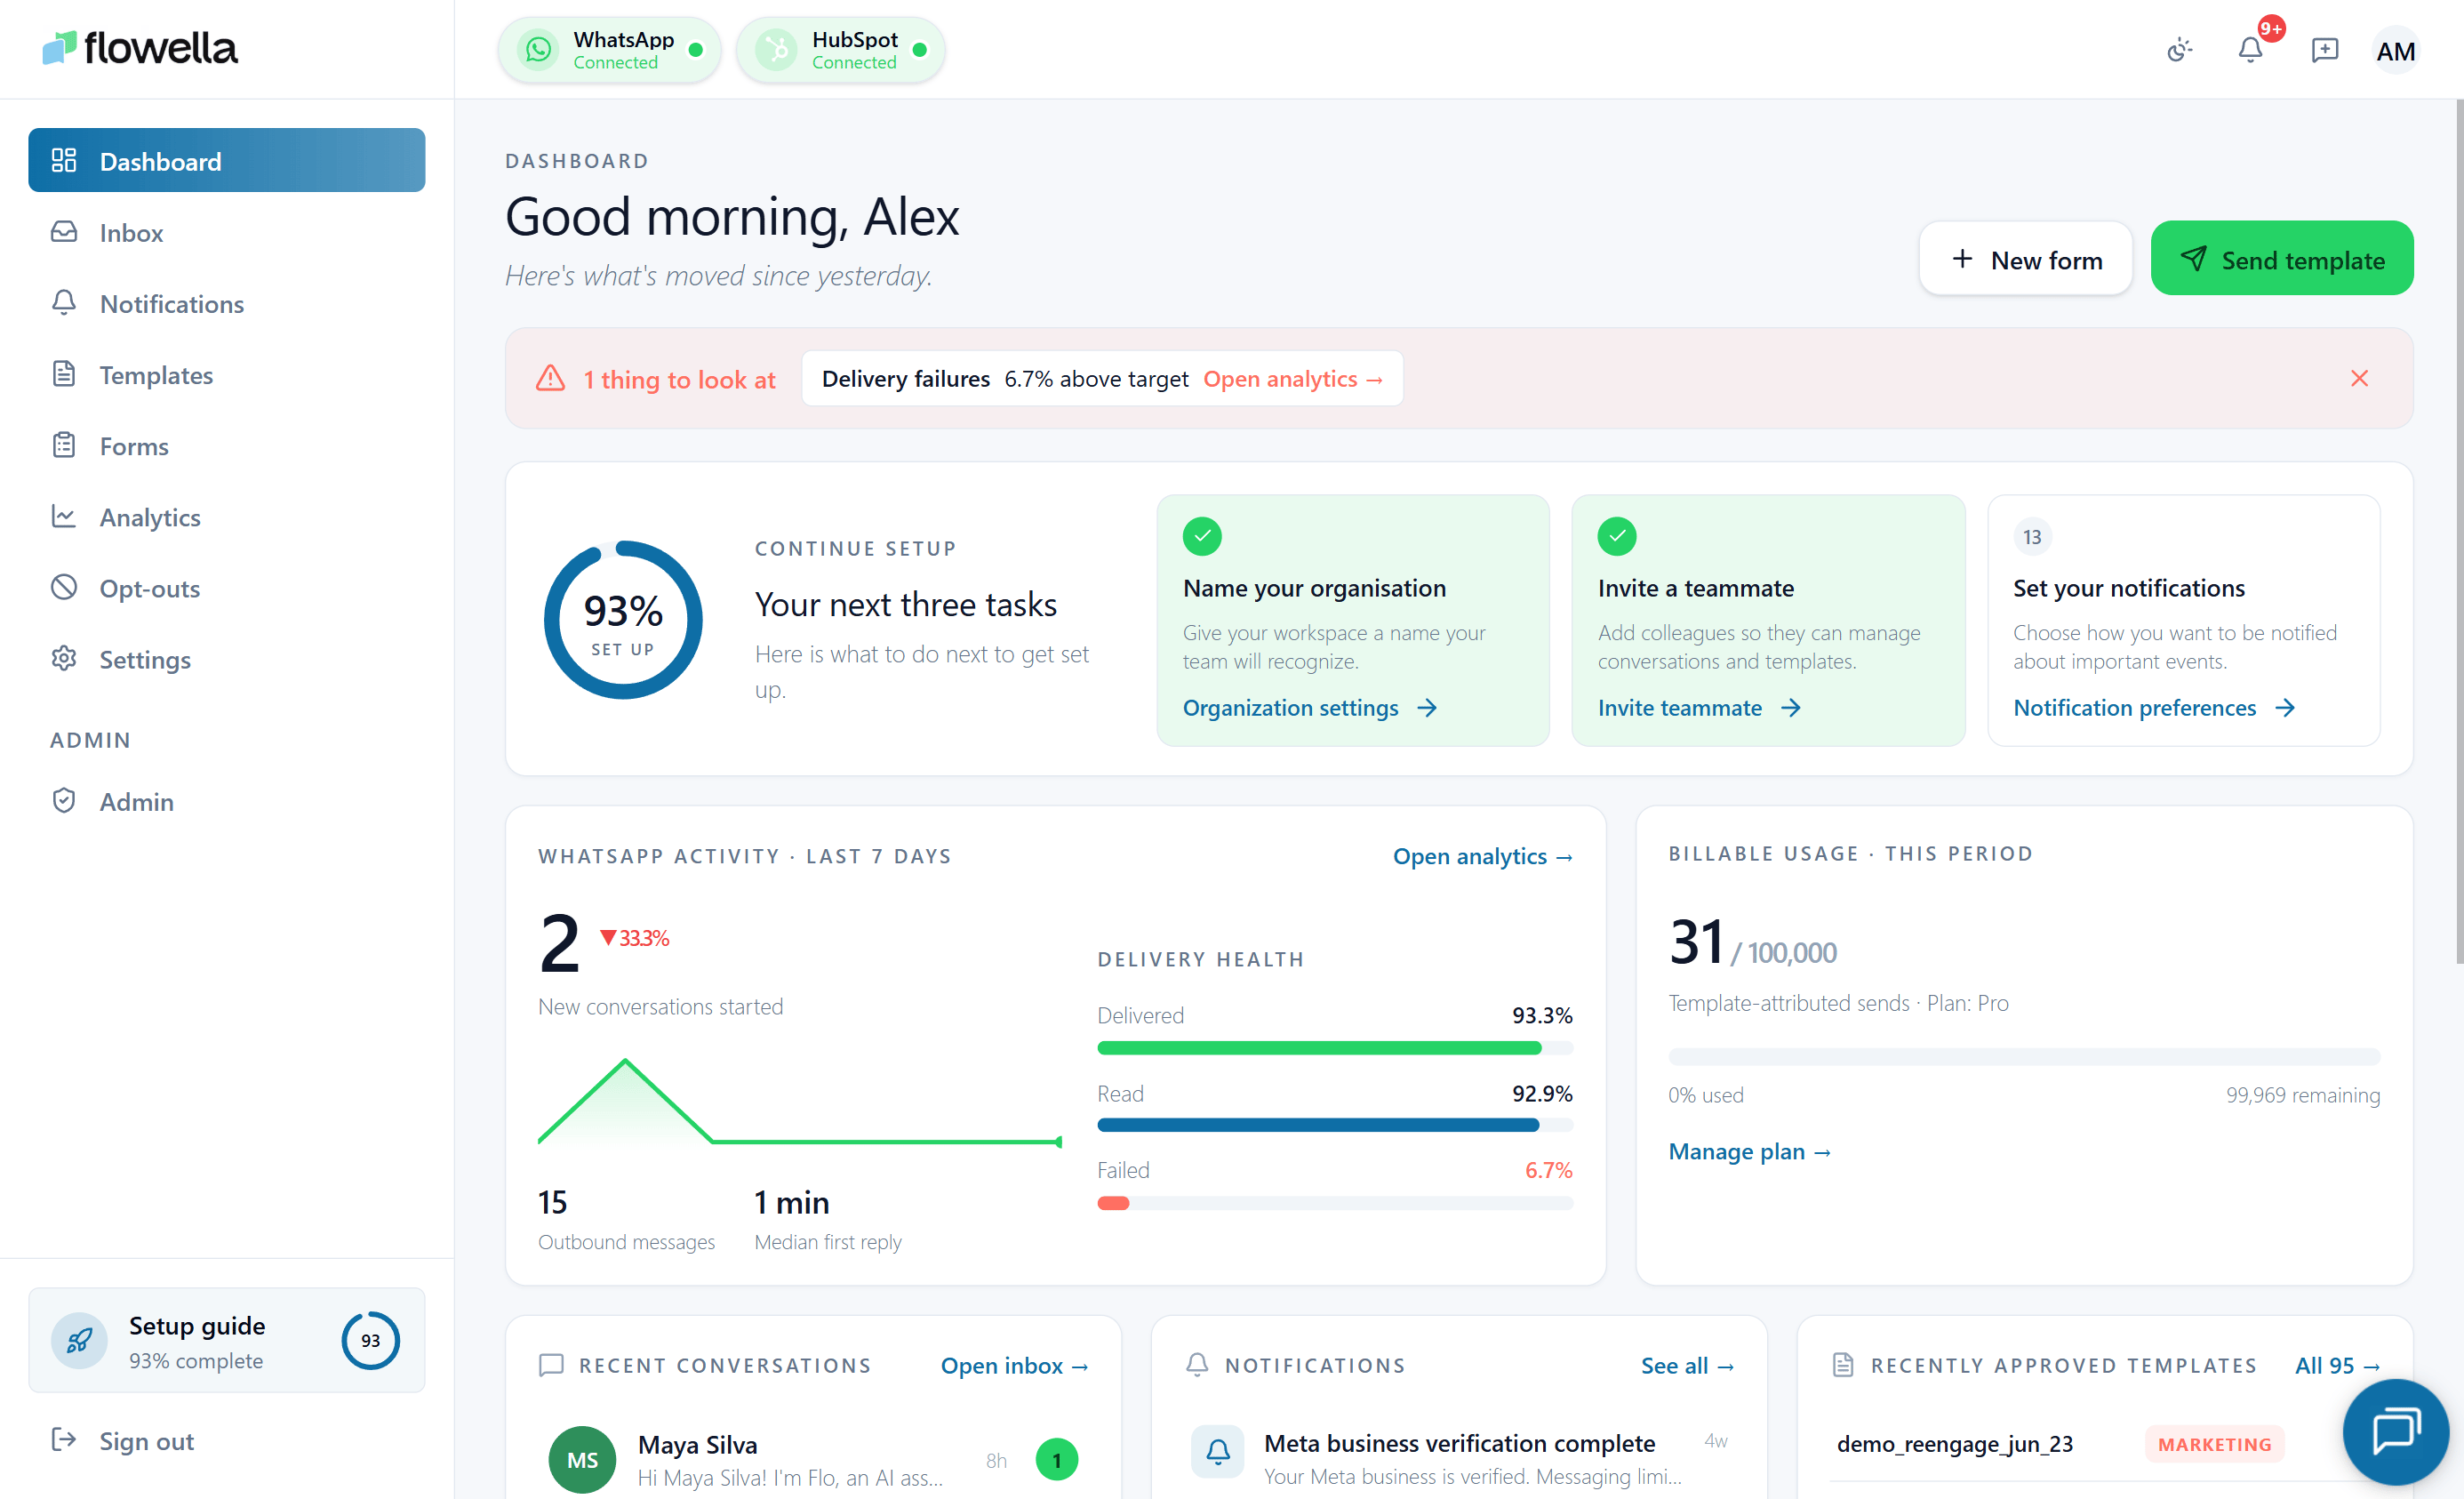Click the checkmark on Invite a teammate card
The height and width of the screenshot is (1499, 2464).
1617,536
